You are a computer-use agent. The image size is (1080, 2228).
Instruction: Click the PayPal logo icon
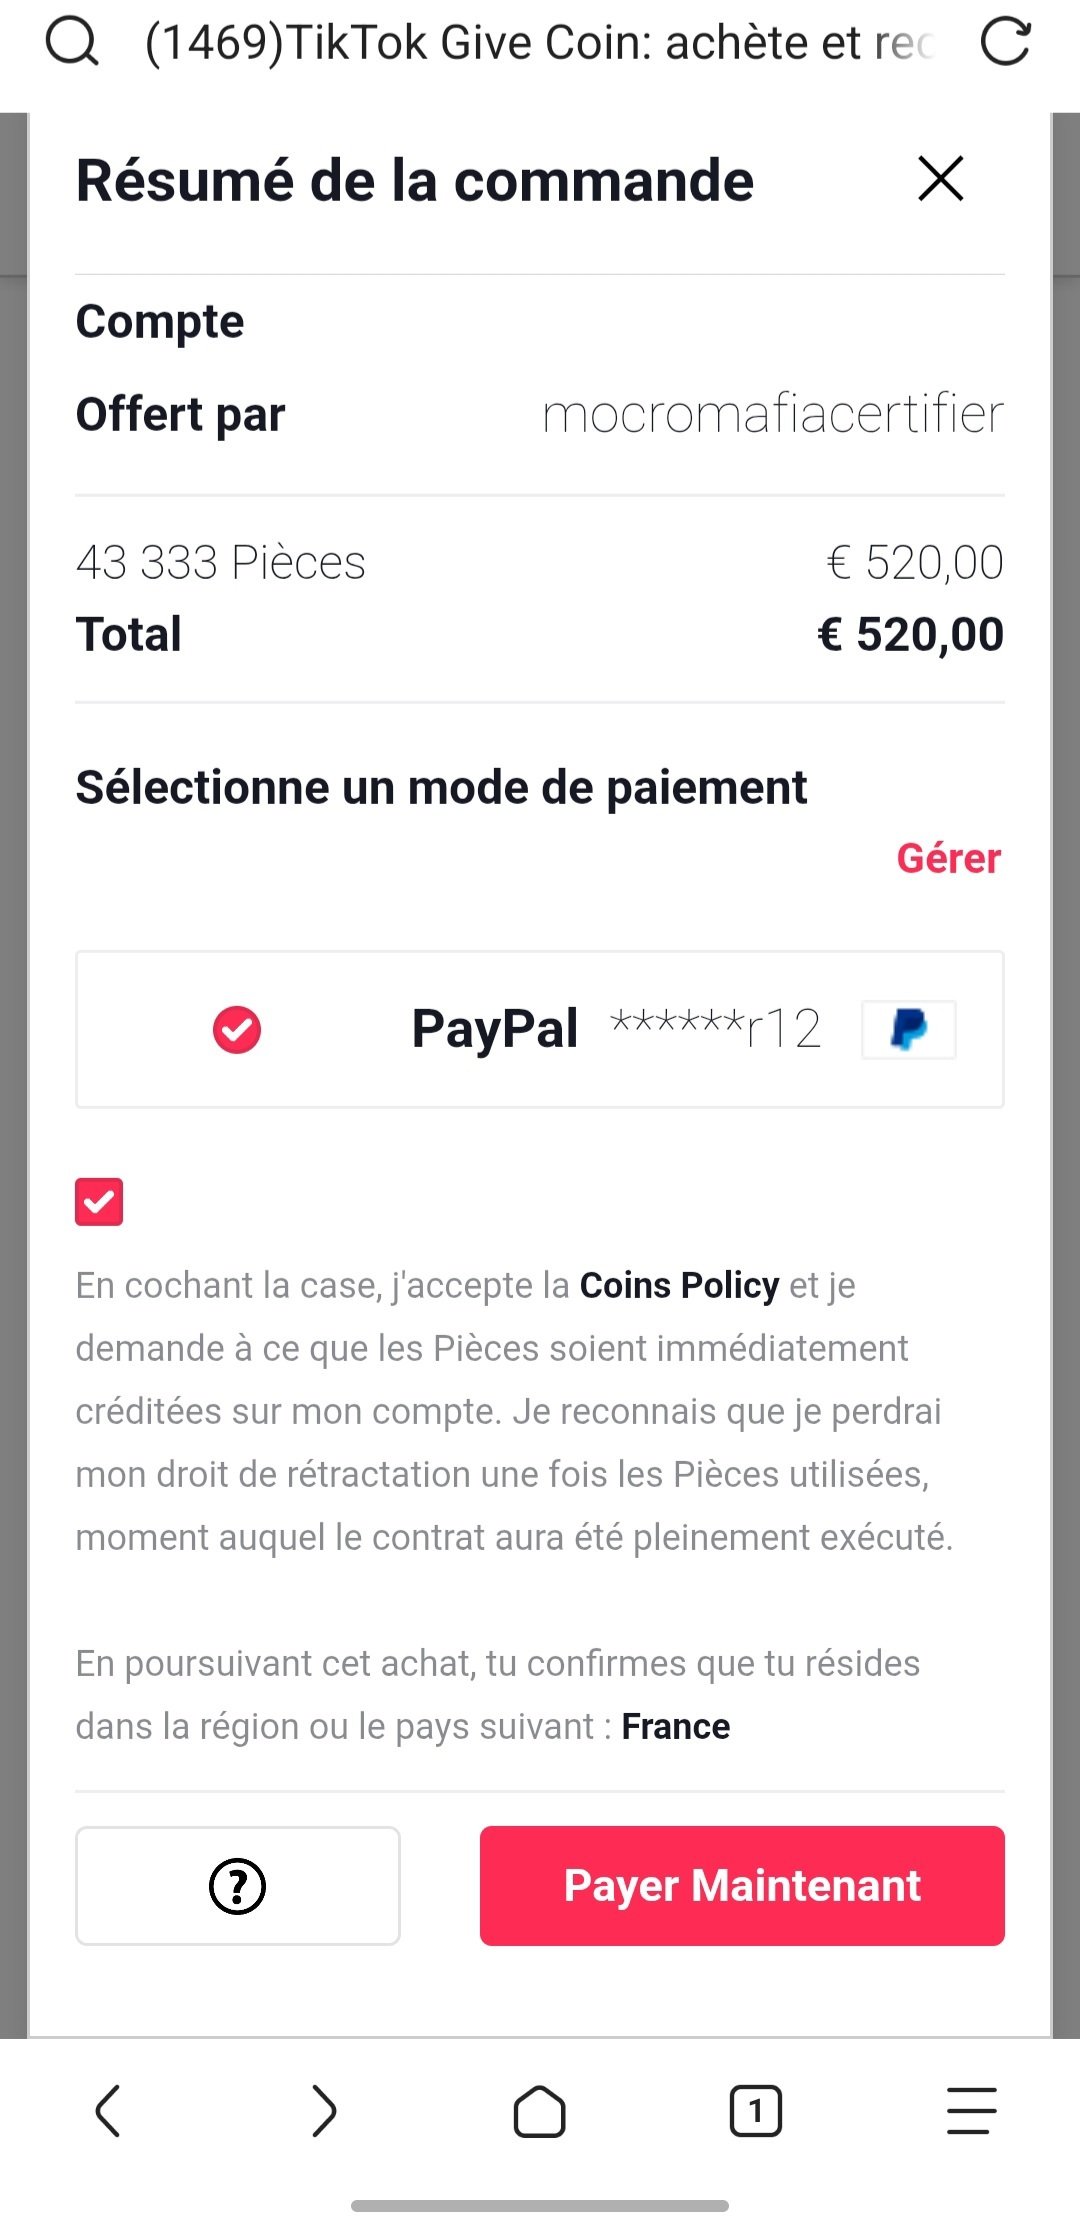coord(908,1029)
